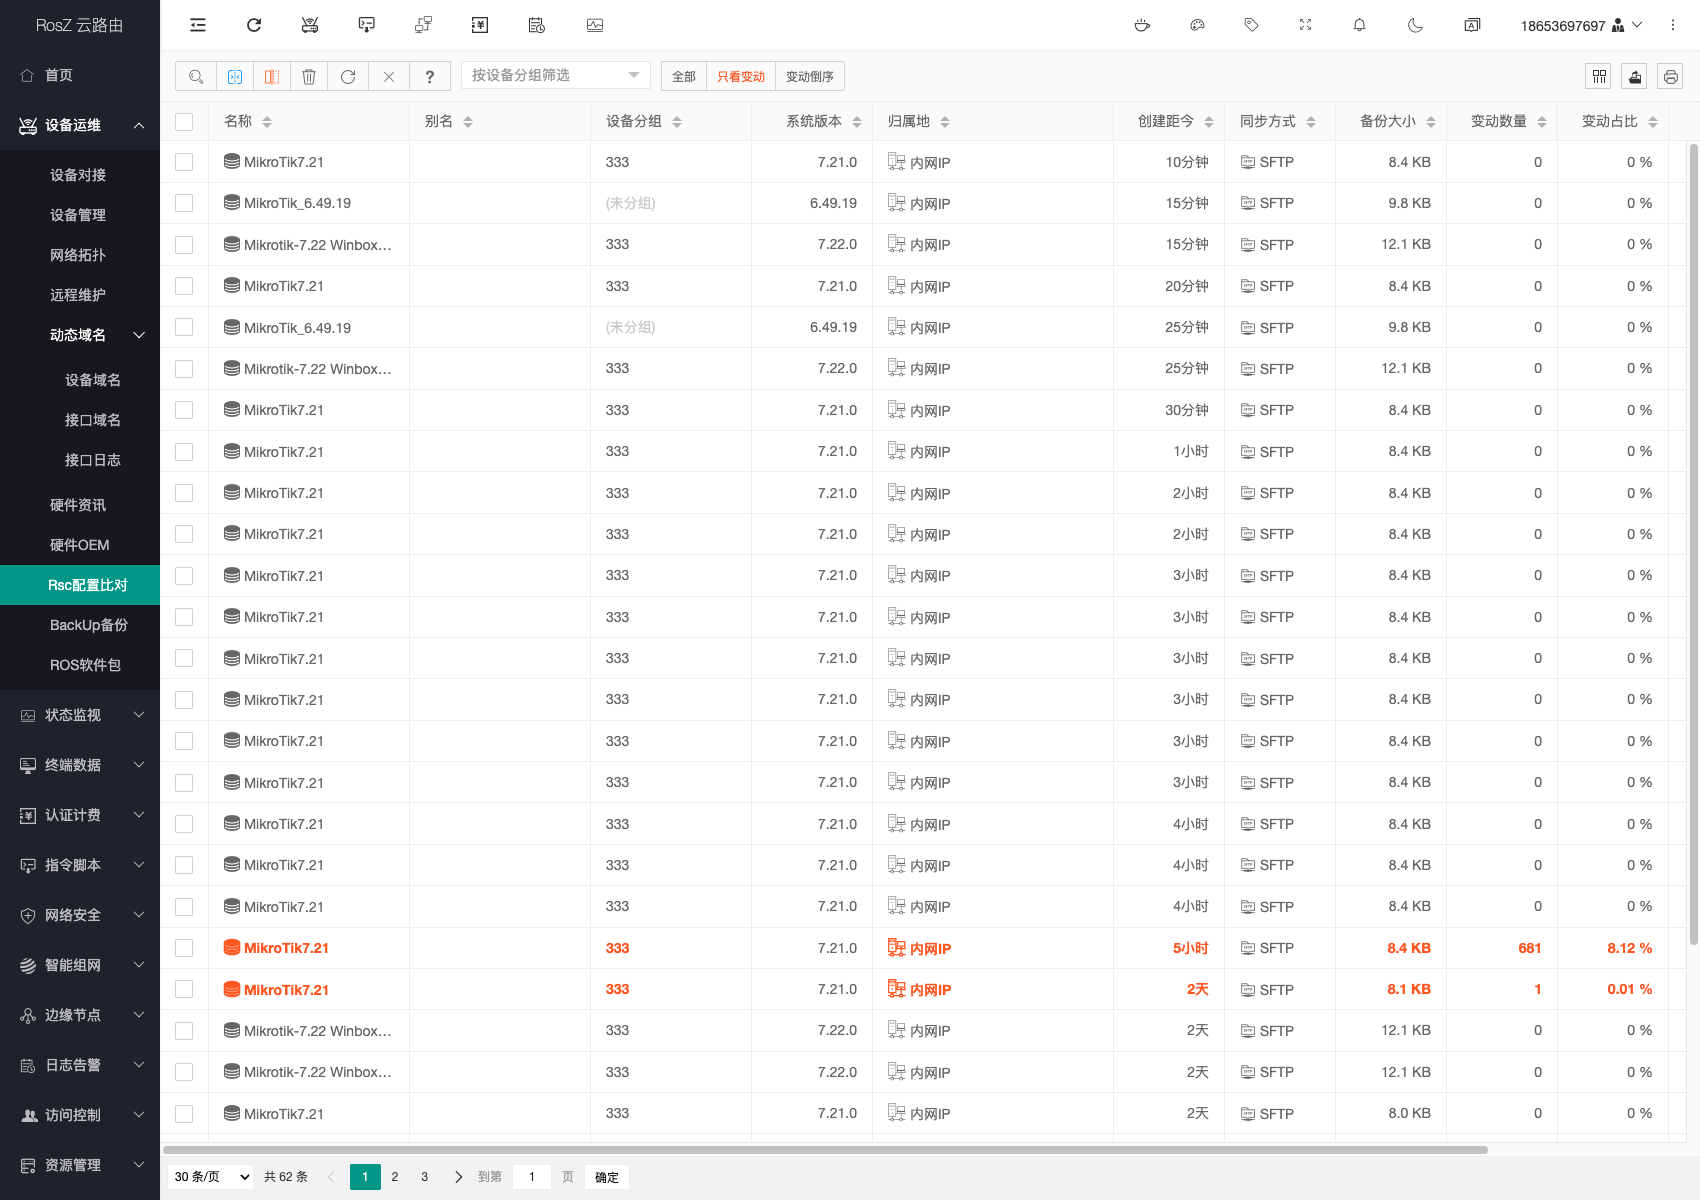
Task: Check the box for MikroTik_6.49.19 15分钟 row
Action: point(184,203)
